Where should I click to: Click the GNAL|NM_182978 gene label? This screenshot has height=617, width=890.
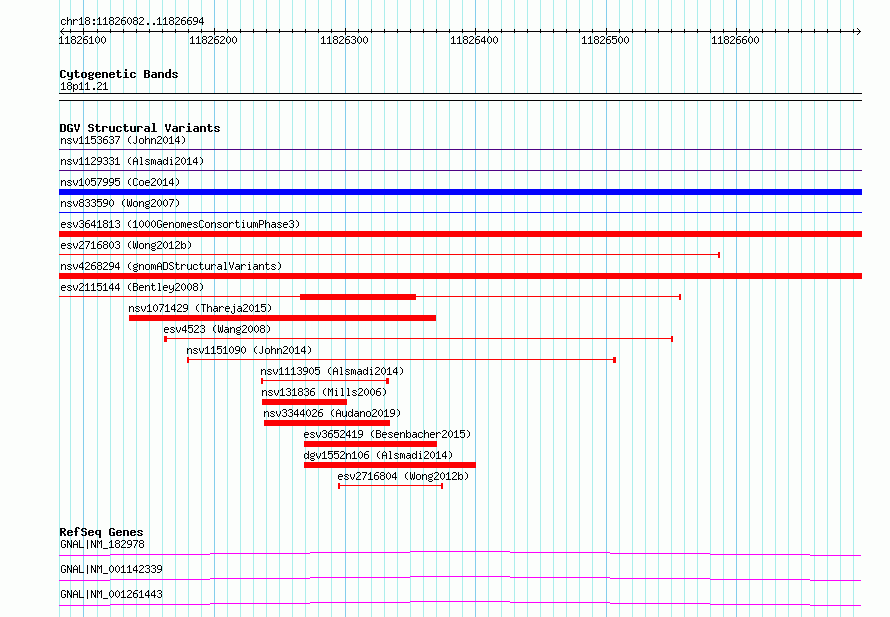(x=102, y=544)
